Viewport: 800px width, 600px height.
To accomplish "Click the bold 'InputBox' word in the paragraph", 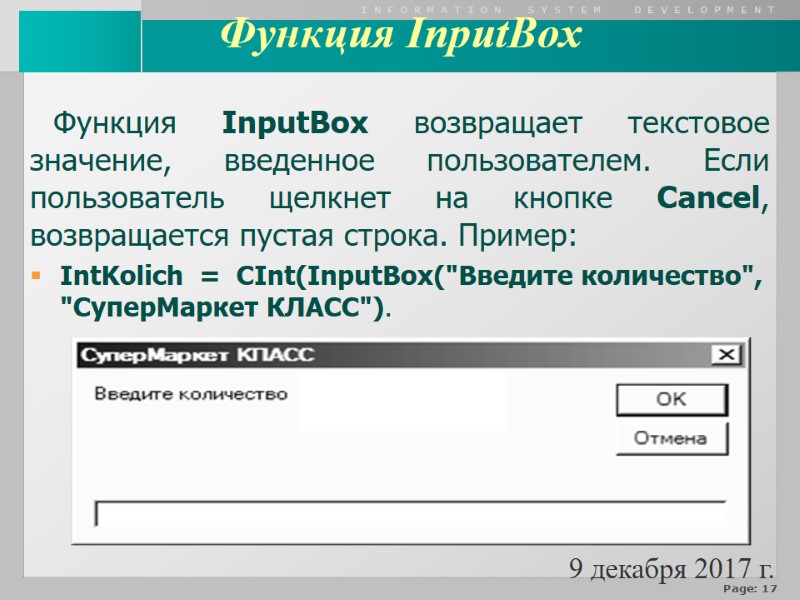I will tap(295, 123).
